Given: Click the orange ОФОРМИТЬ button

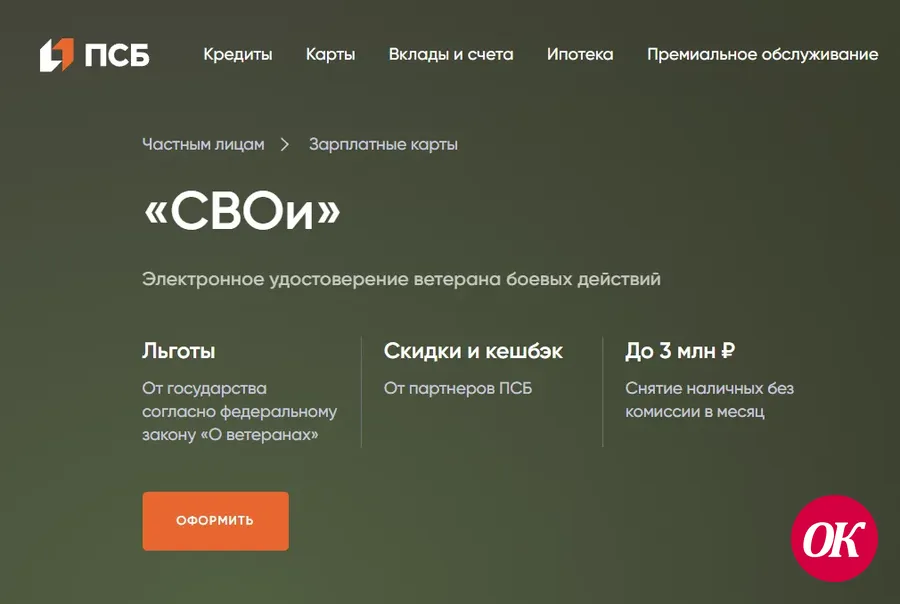Looking at the screenshot, I should 215,521.
